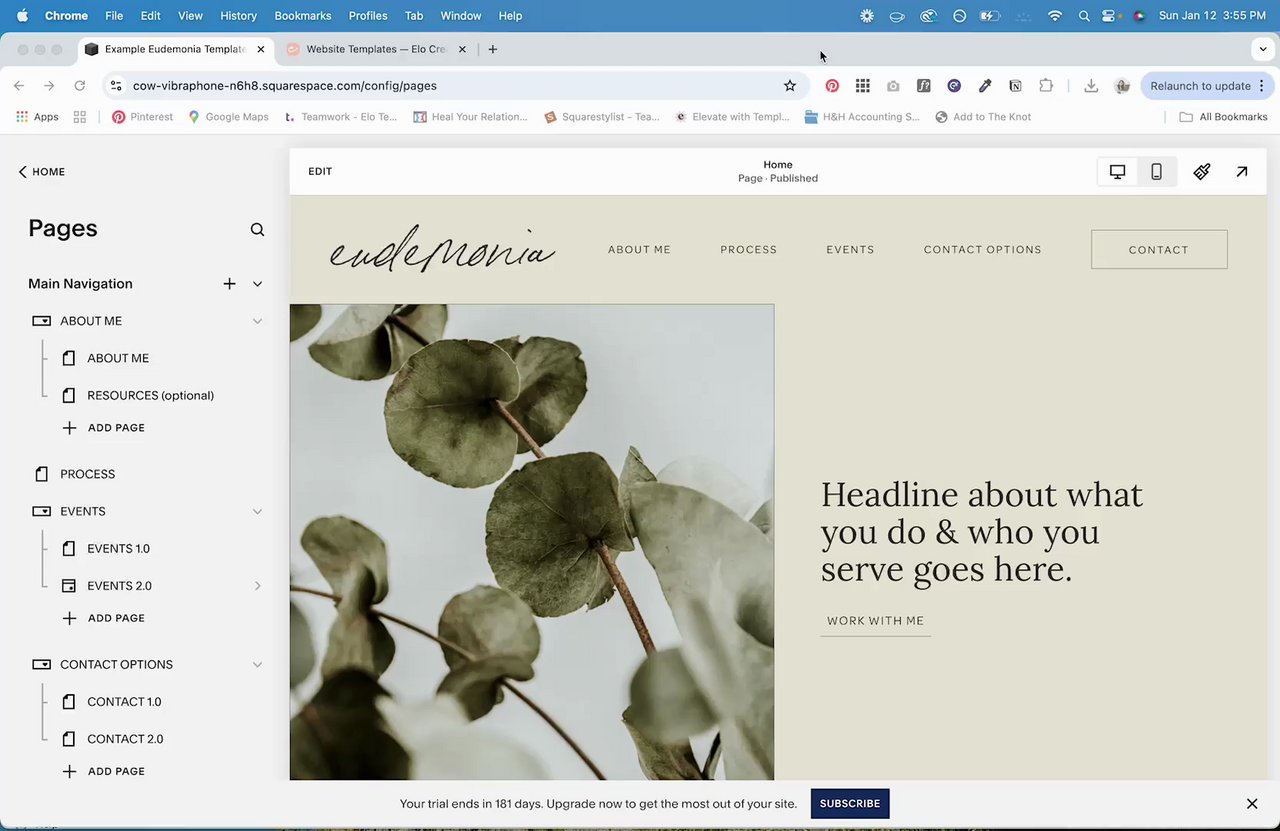
Task: Close the Website Templates tab
Action: 461,49
